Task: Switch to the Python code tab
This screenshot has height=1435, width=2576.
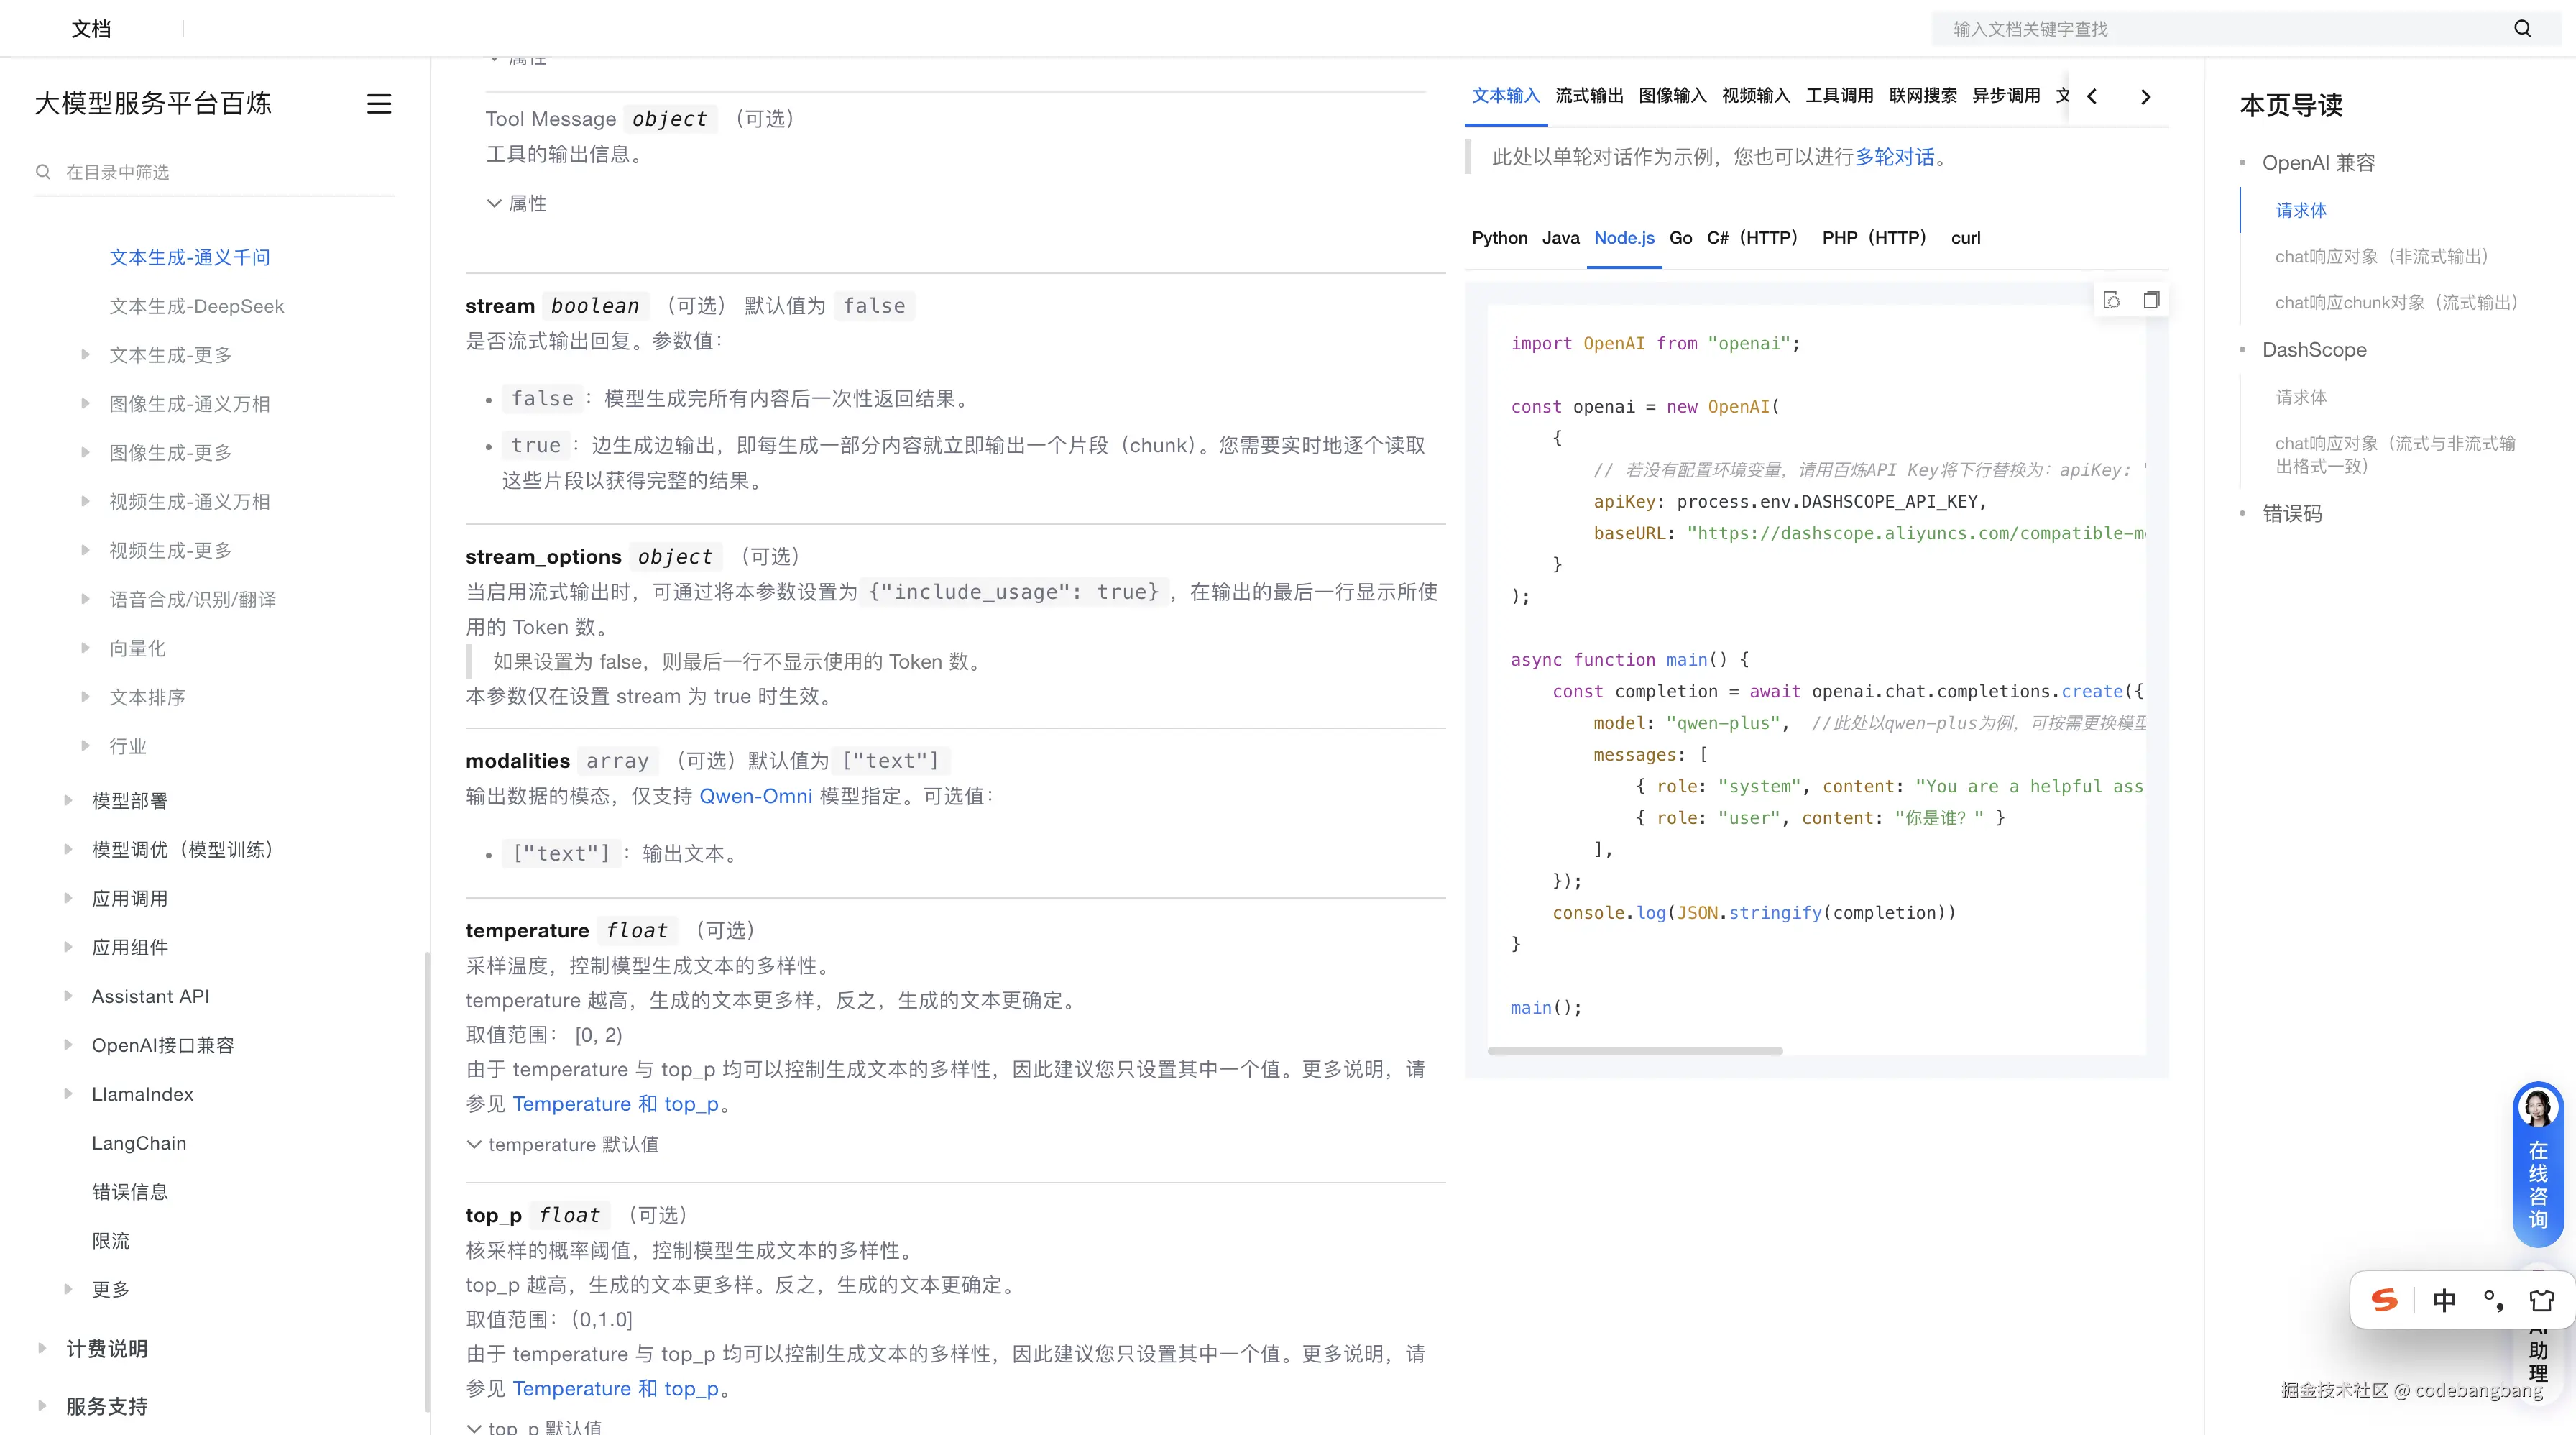Action: 1499,238
